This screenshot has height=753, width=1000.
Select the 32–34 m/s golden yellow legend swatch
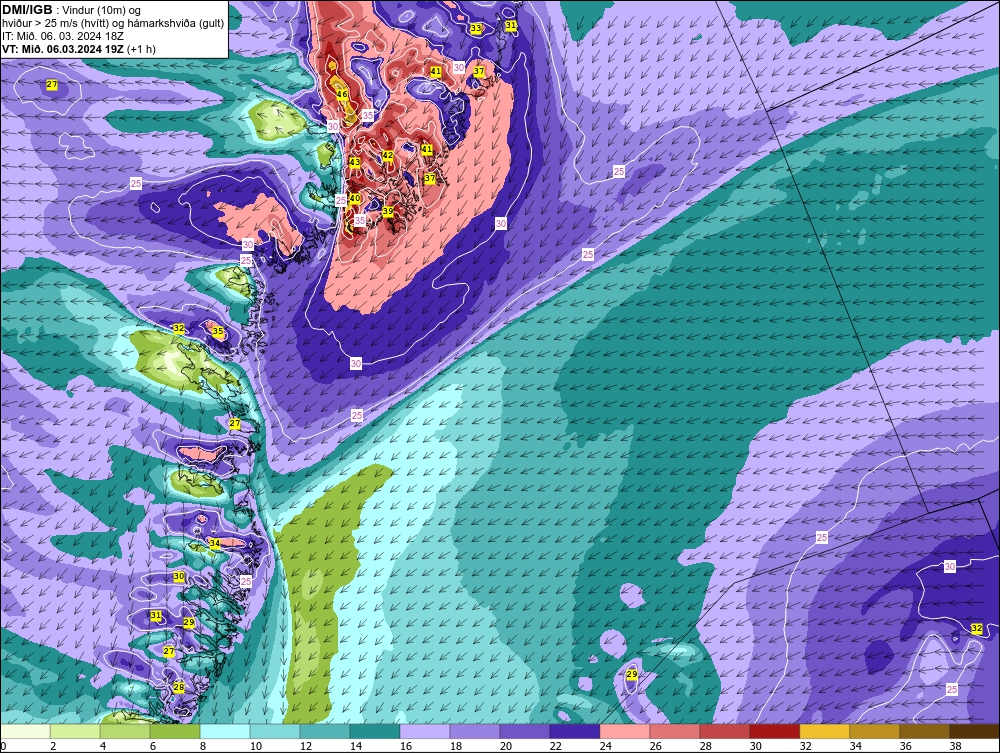tap(825, 731)
